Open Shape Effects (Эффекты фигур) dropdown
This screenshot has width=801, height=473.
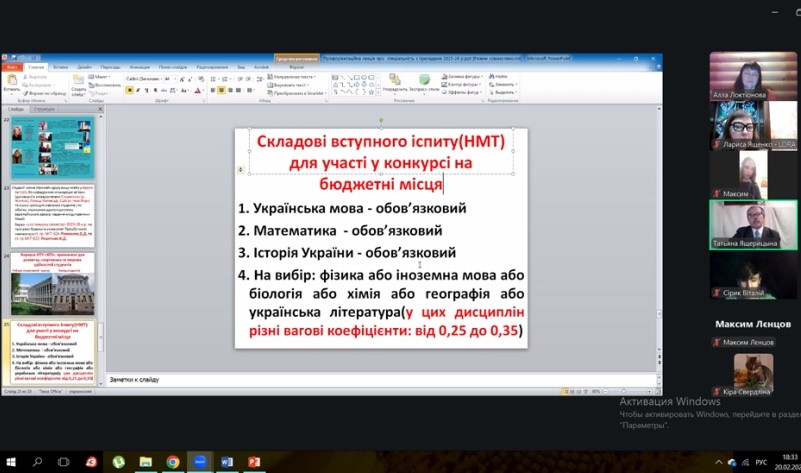click(x=462, y=92)
